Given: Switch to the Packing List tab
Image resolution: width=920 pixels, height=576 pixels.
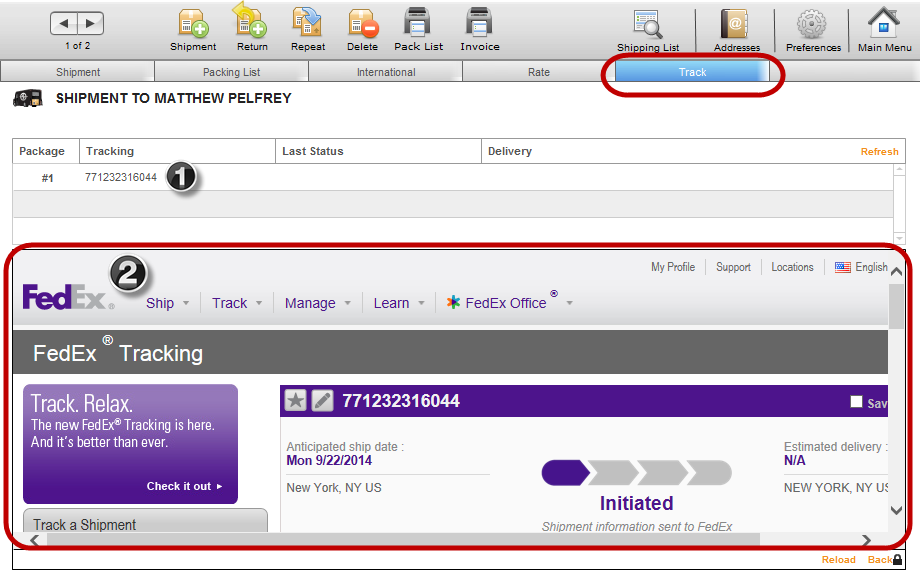Looking at the screenshot, I should 231,72.
